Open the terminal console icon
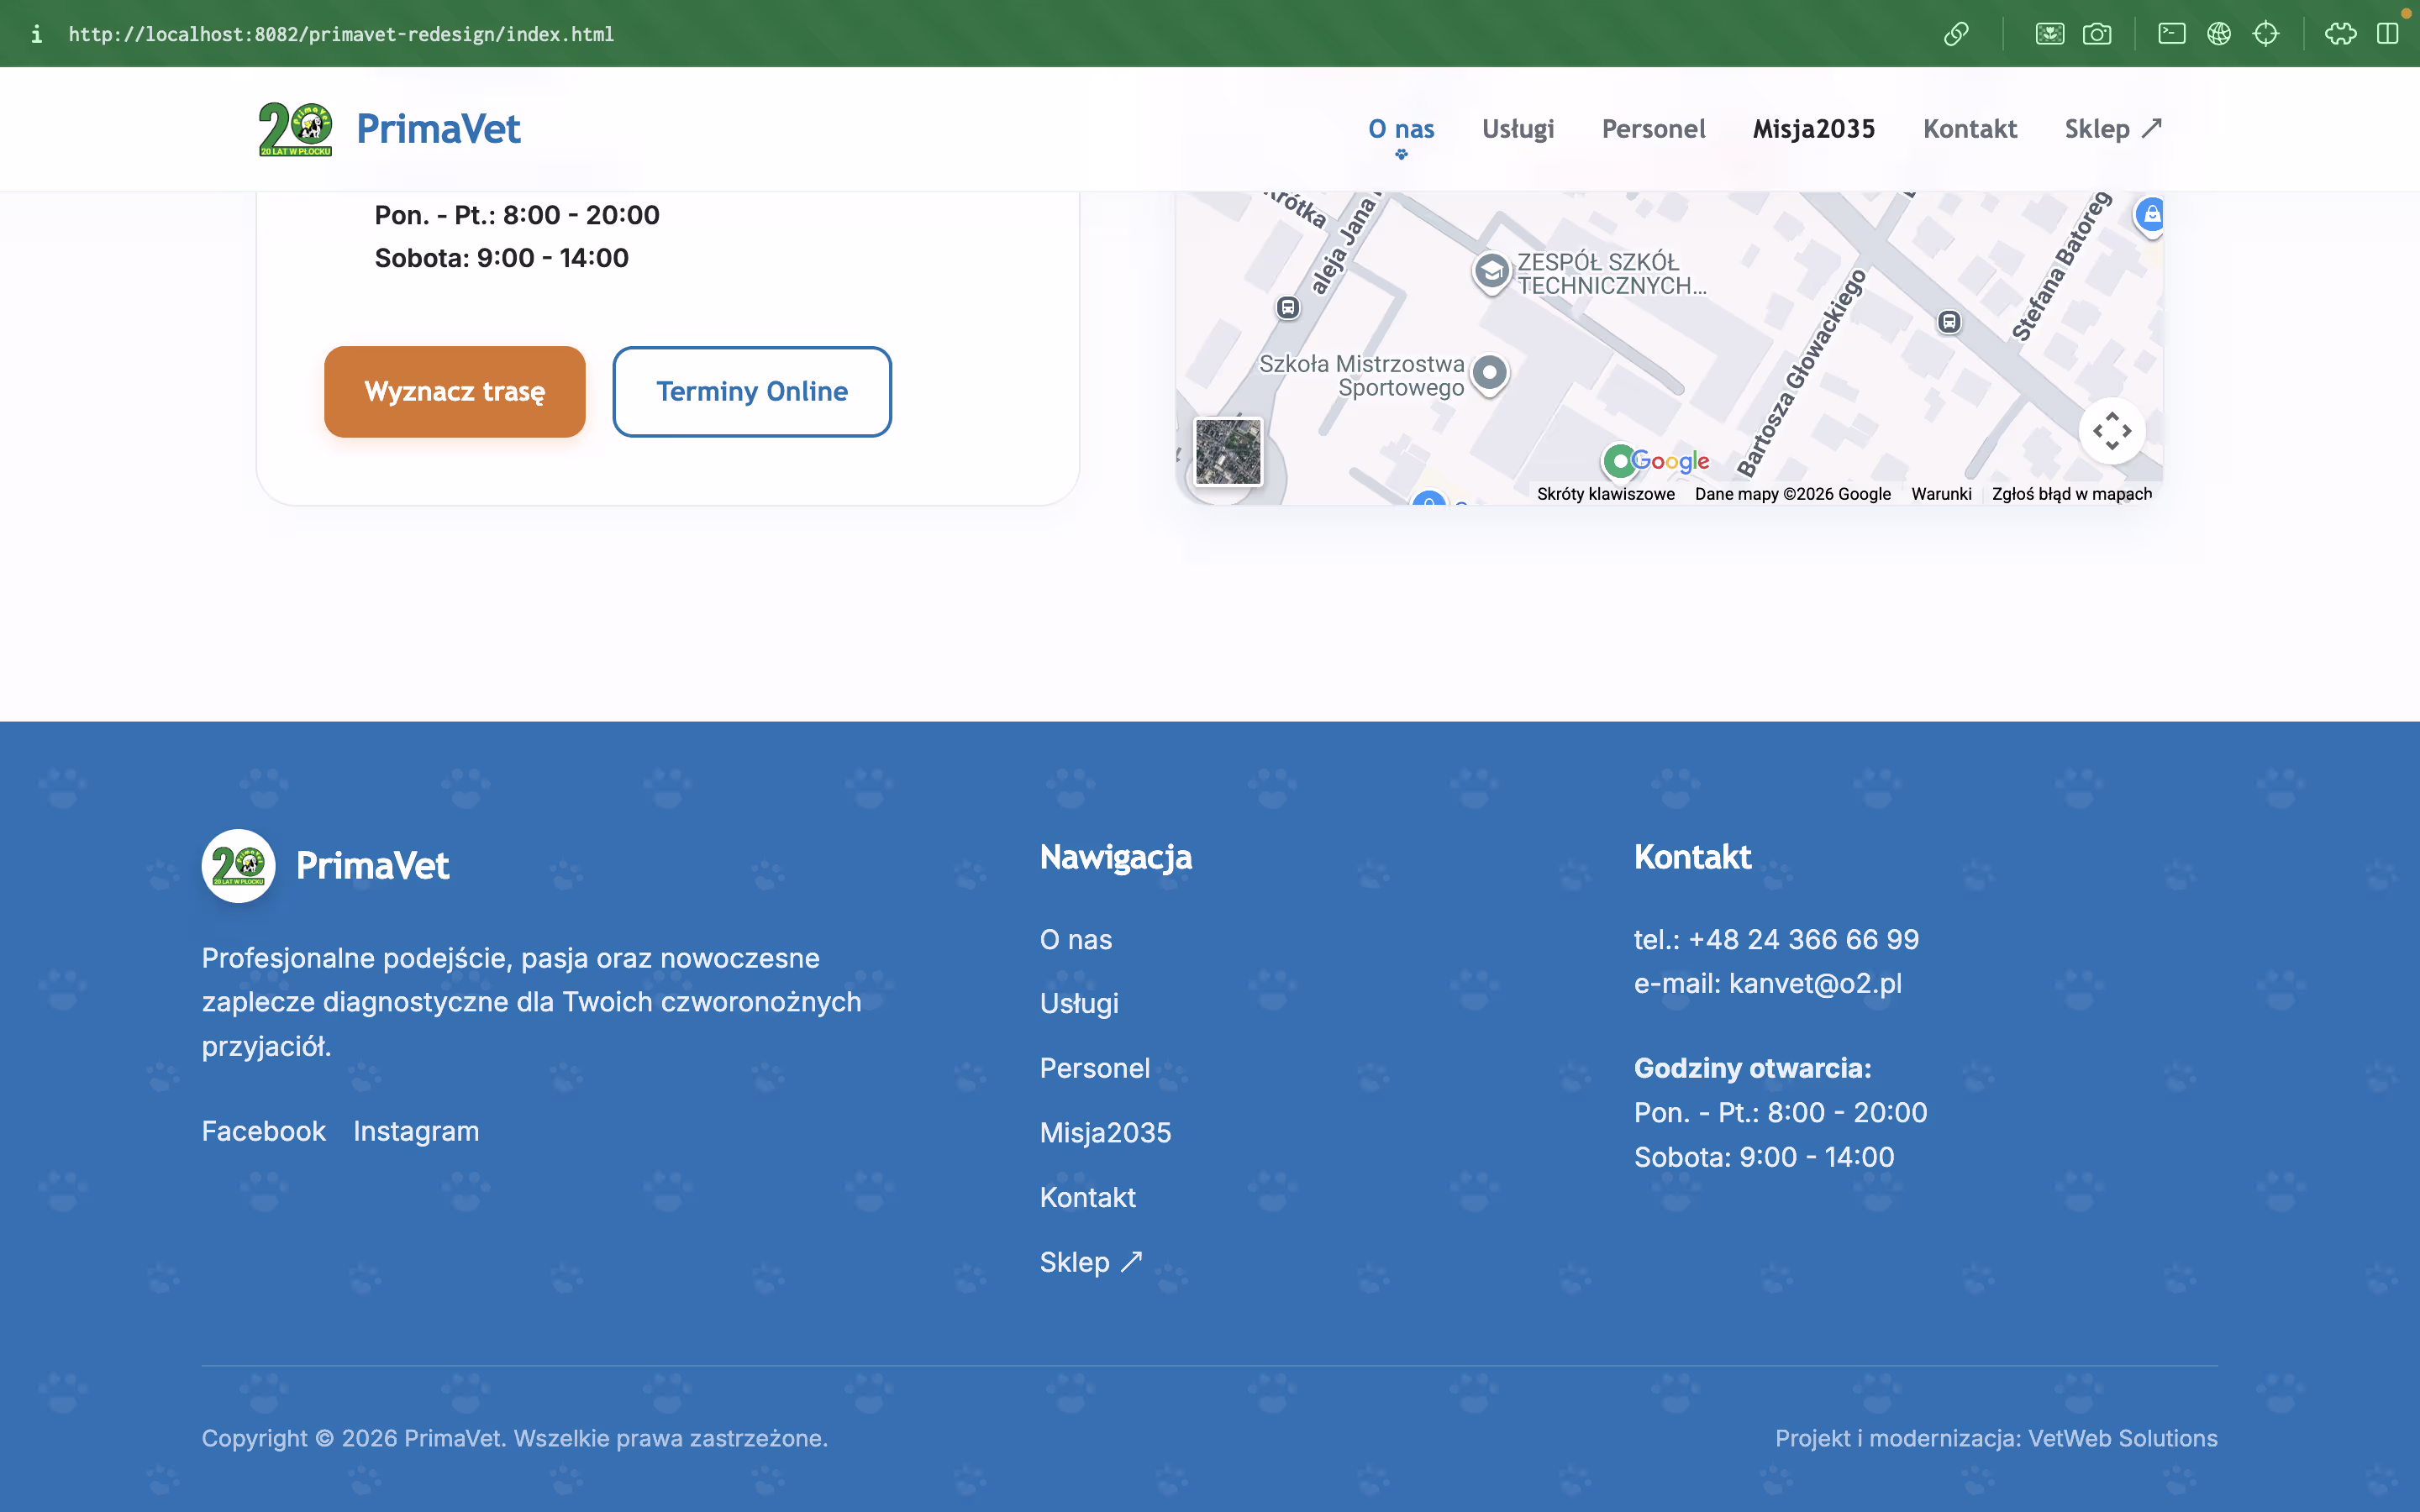2420x1512 pixels. coord(2171,34)
